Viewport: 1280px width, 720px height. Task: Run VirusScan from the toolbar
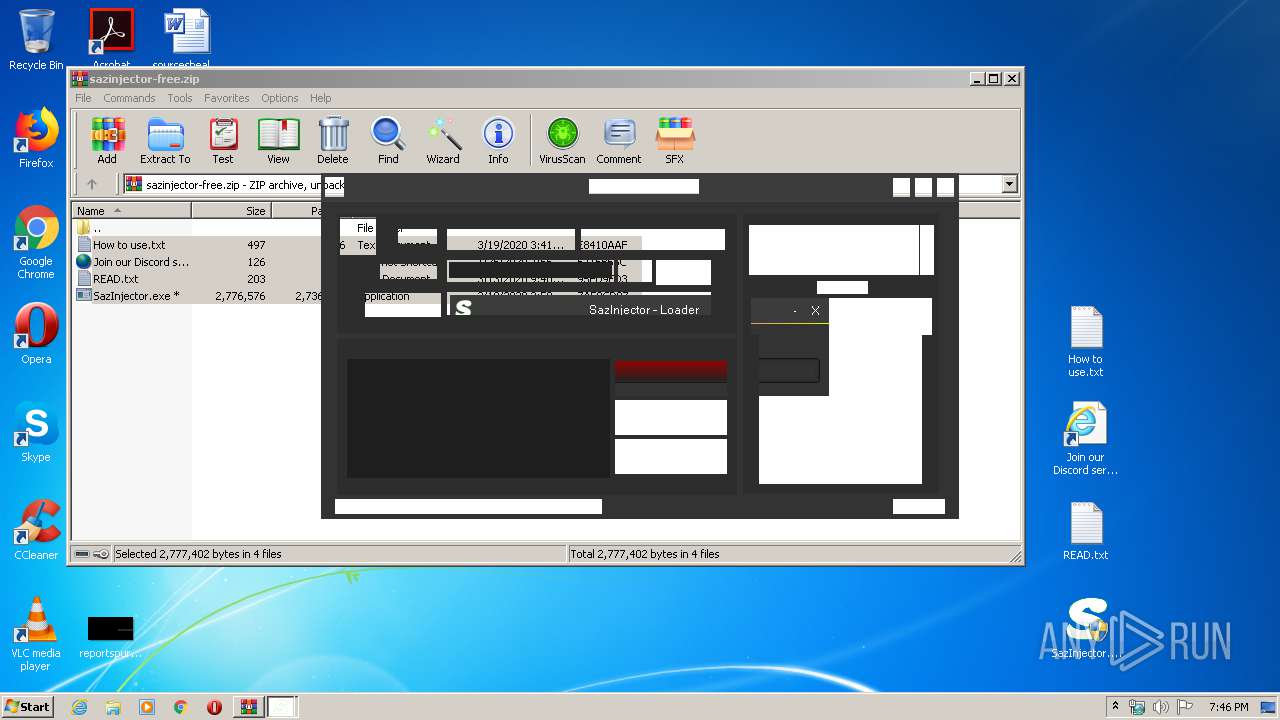[562, 140]
